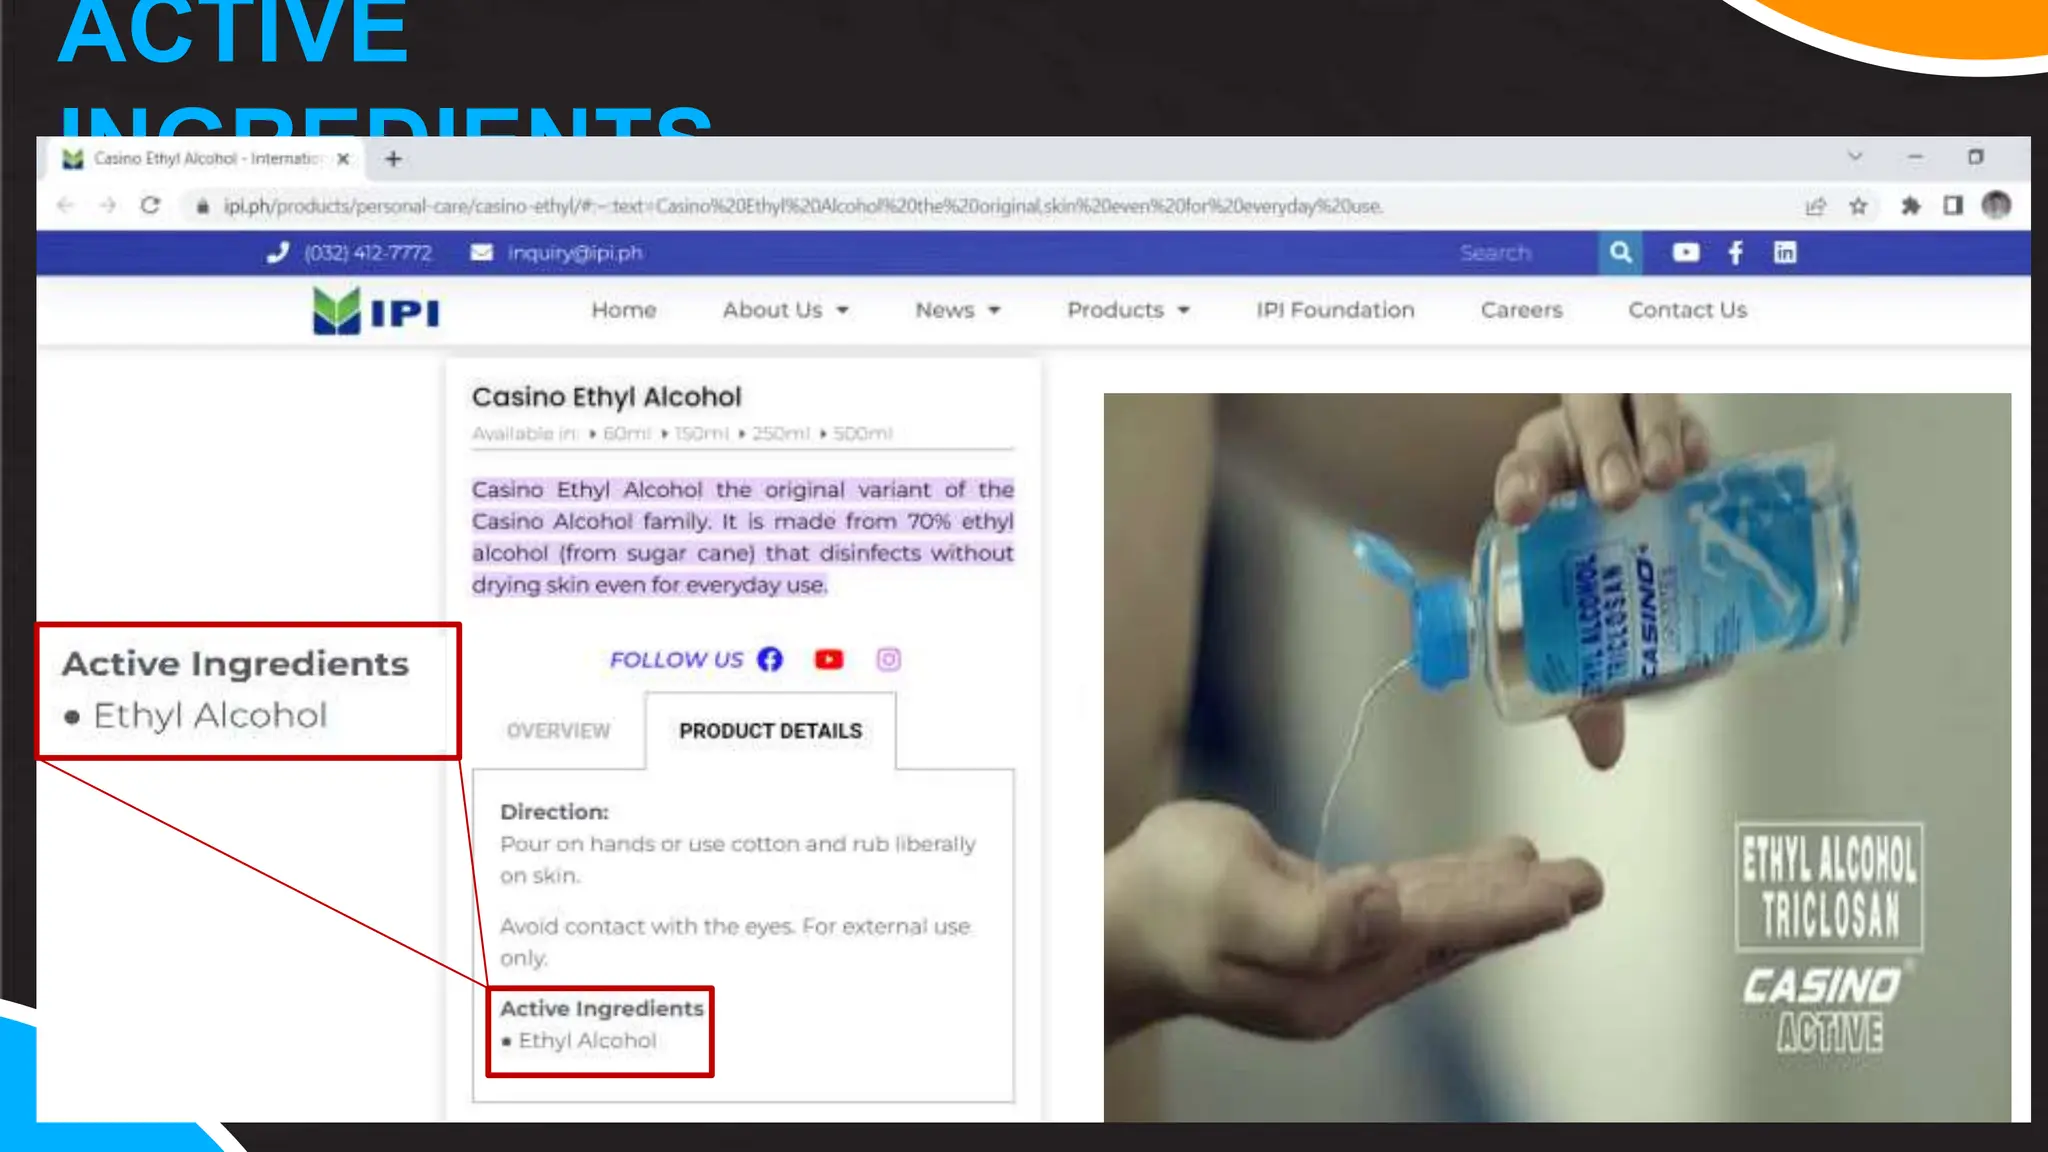Screen dimensions: 2048x1152
Task: Click the 60ml size text
Action: click(627, 434)
